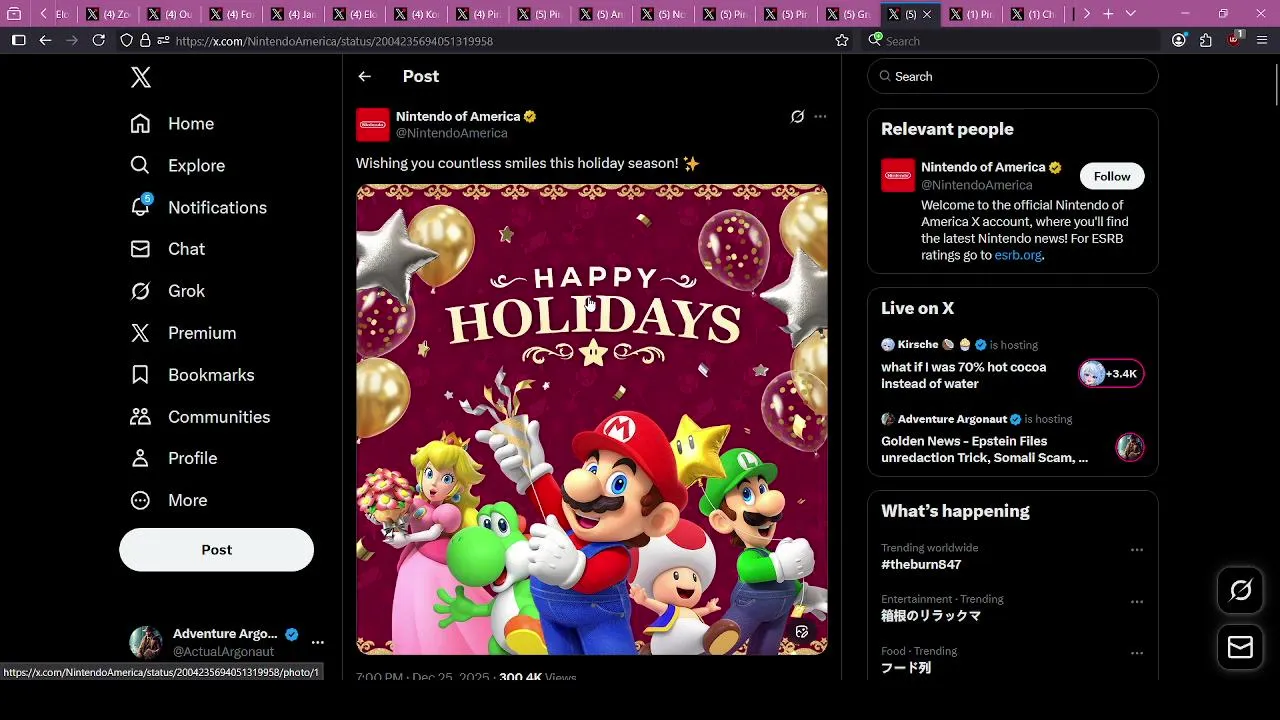Open options for フード列 trend

pyautogui.click(x=1137, y=654)
